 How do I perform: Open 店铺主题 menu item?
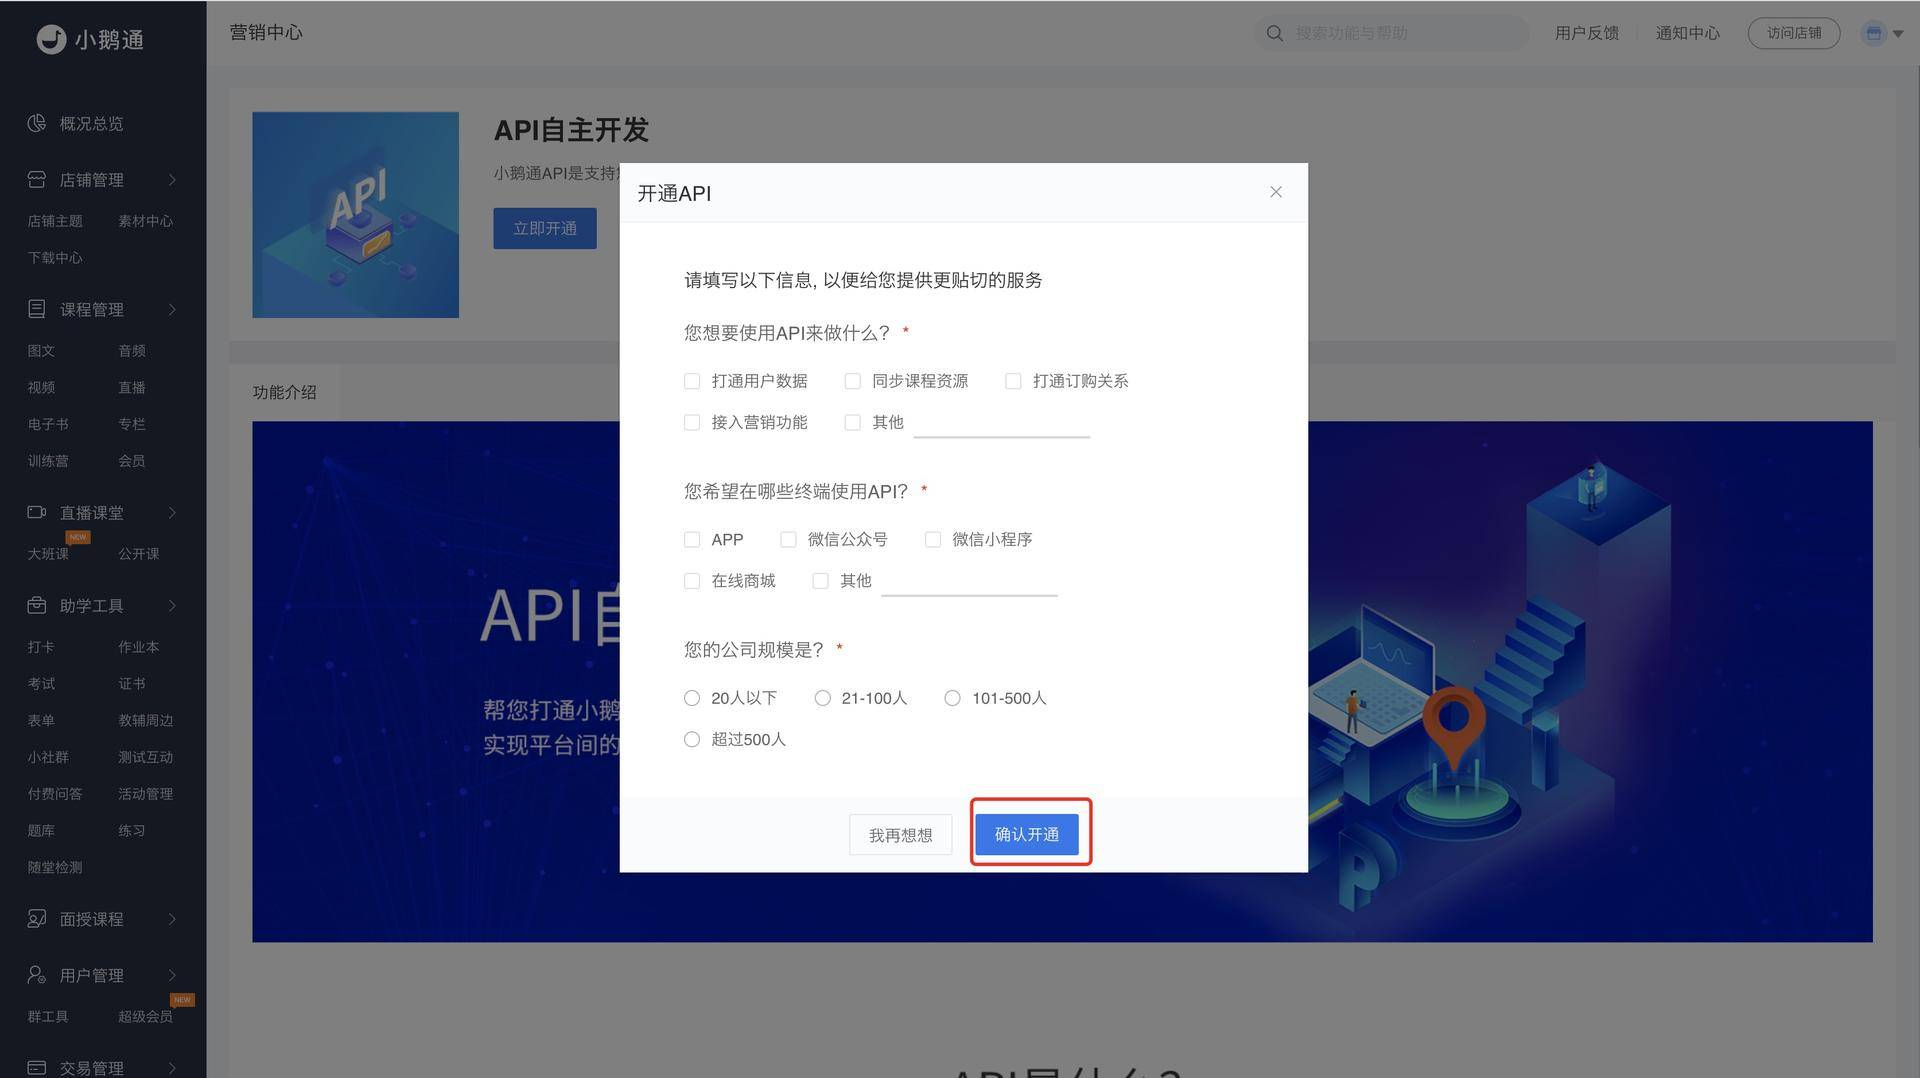55,221
